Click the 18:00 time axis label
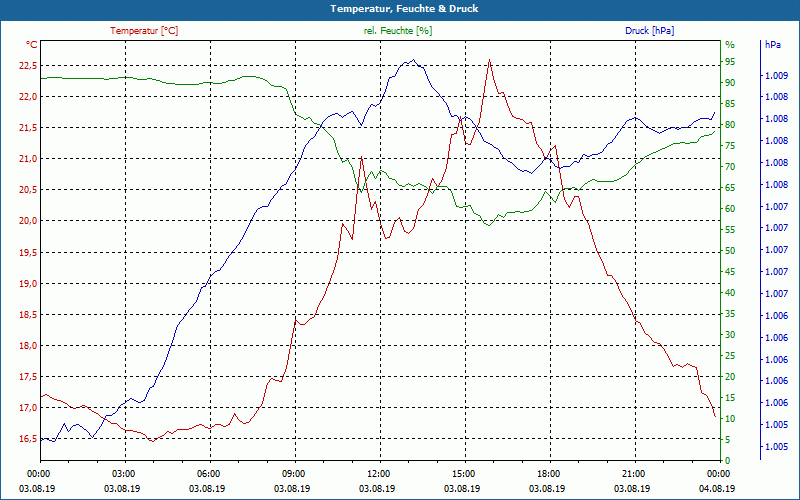Screen dimensions: 800x500 coord(550,474)
